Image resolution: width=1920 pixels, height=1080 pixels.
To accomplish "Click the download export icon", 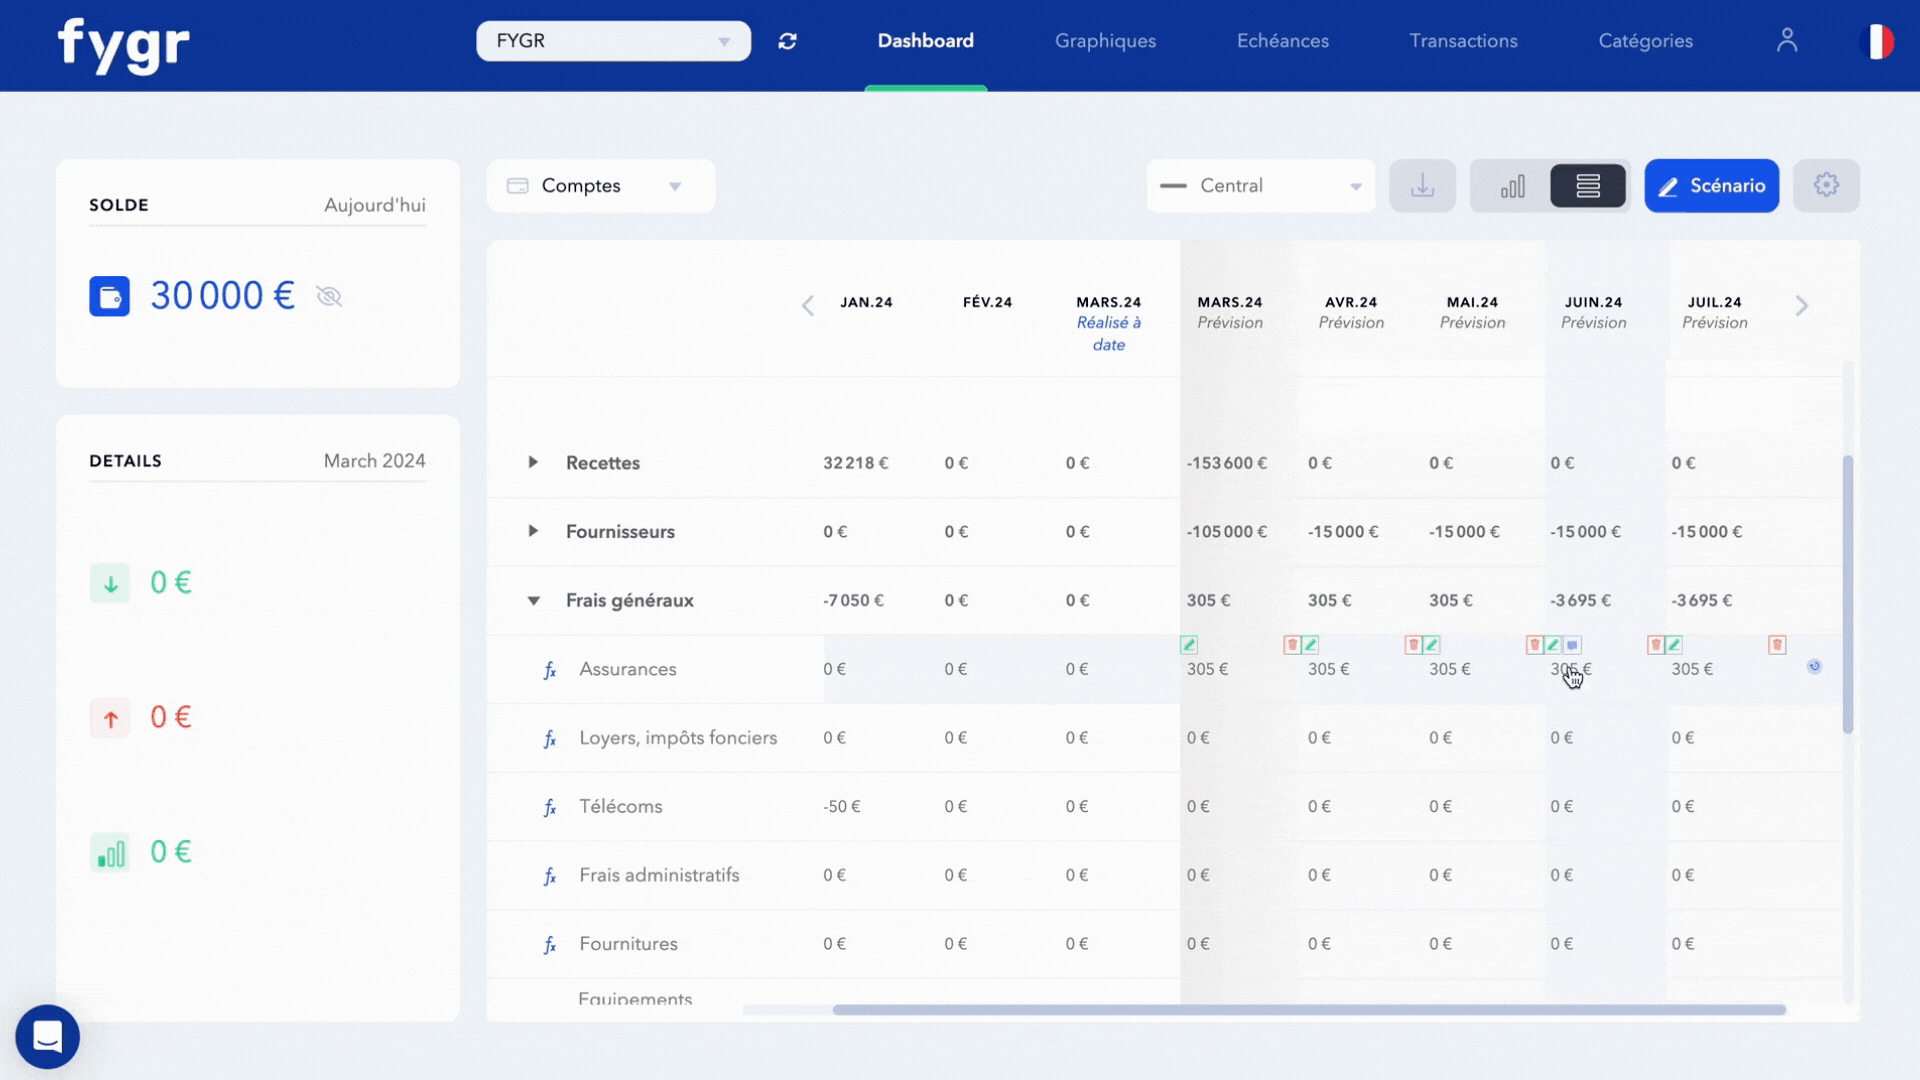I will pos(1422,186).
